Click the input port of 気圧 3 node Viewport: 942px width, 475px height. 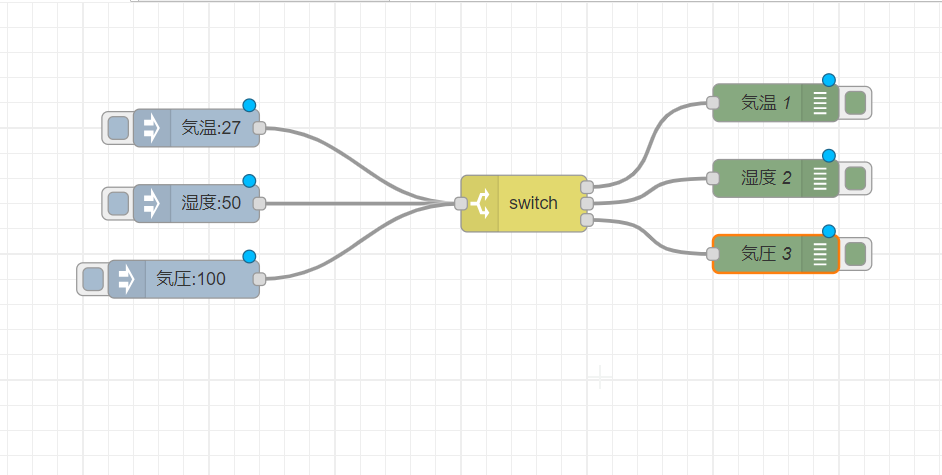click(712, 255)
